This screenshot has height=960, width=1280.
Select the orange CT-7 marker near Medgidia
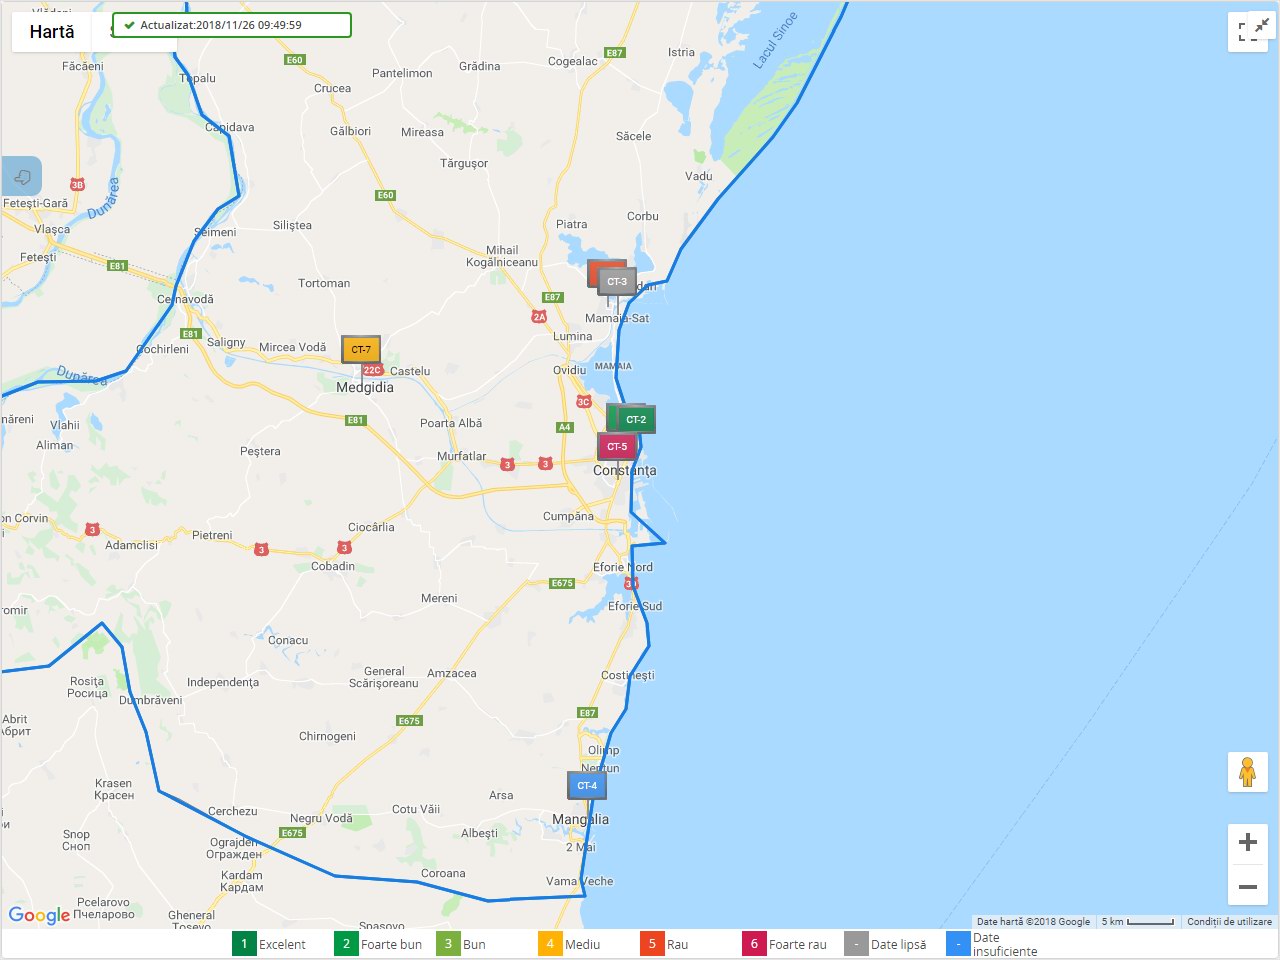361,350
